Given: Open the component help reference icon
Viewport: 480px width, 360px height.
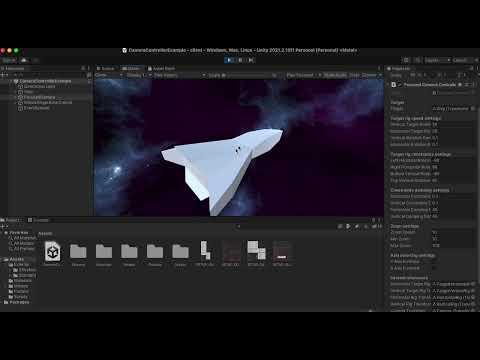Looking at the screenshot, I should coord(460,85).
